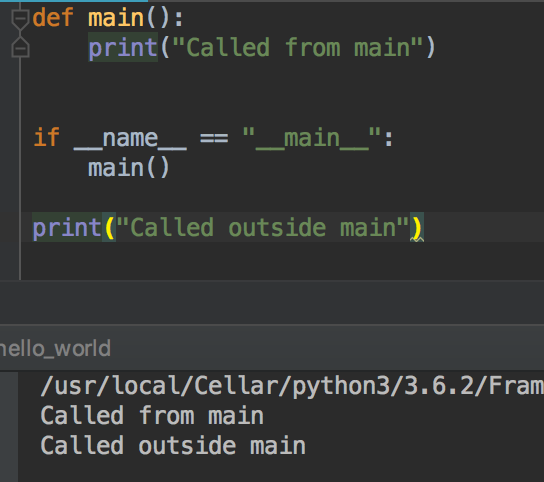
Task: Click the fold end marker beside print line
Action: pyautogui.click(x=20, y=48)
